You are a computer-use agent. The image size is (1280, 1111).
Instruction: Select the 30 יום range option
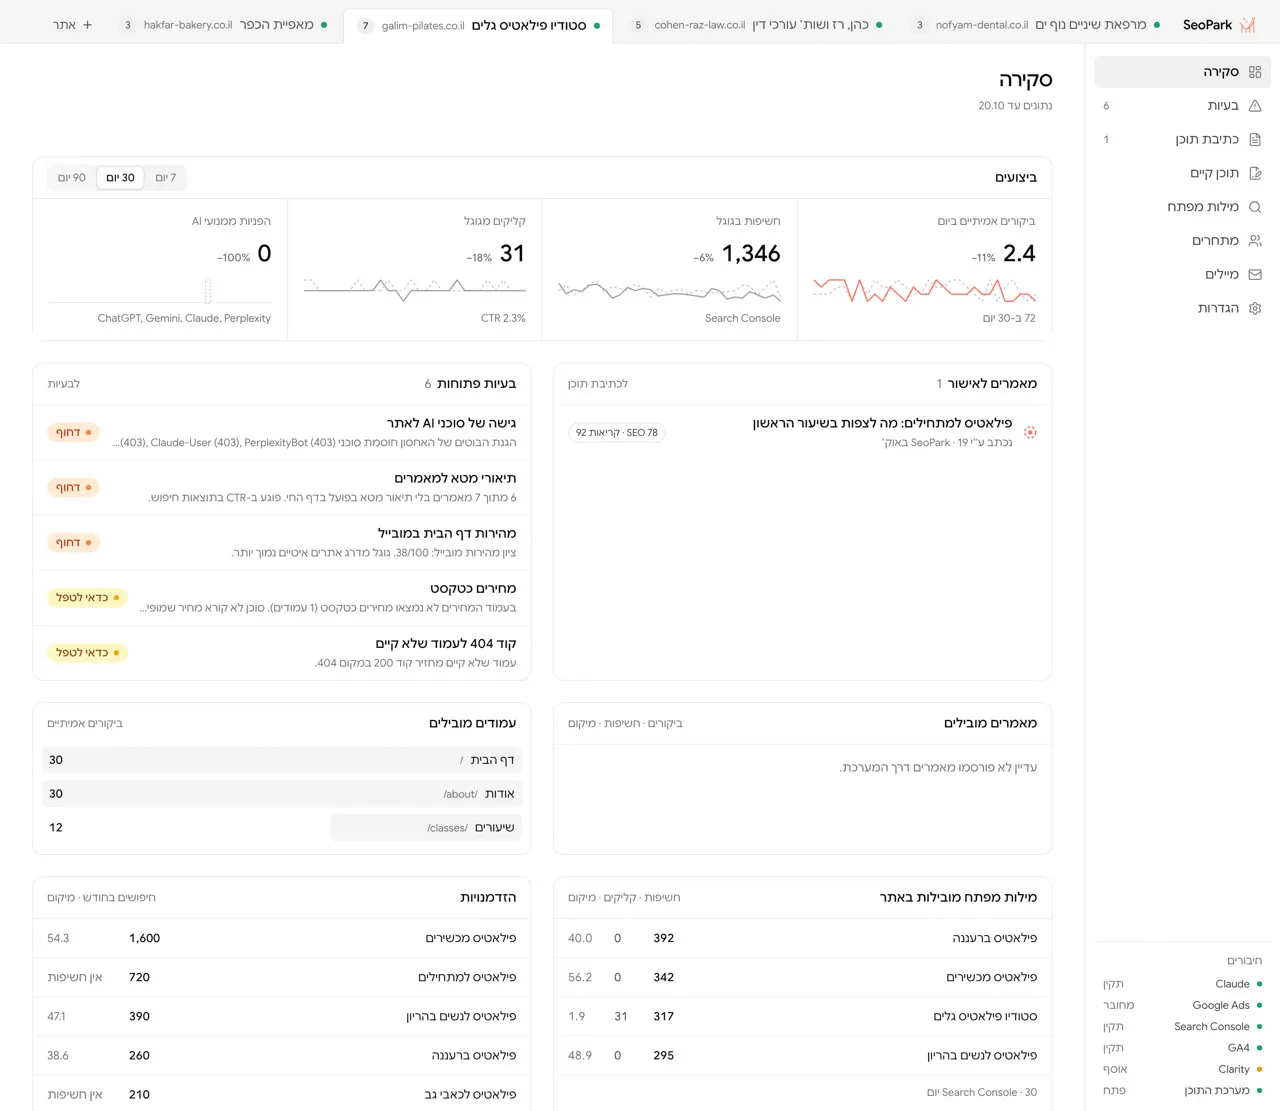pos(121,178)
